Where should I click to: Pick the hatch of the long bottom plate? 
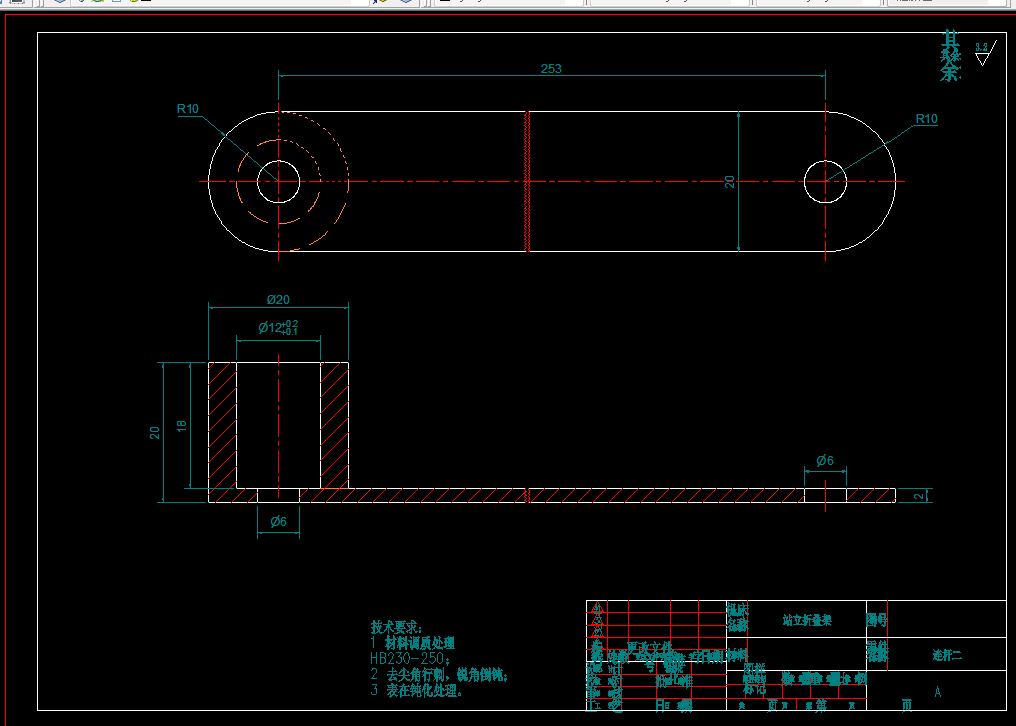pos(551,496)
